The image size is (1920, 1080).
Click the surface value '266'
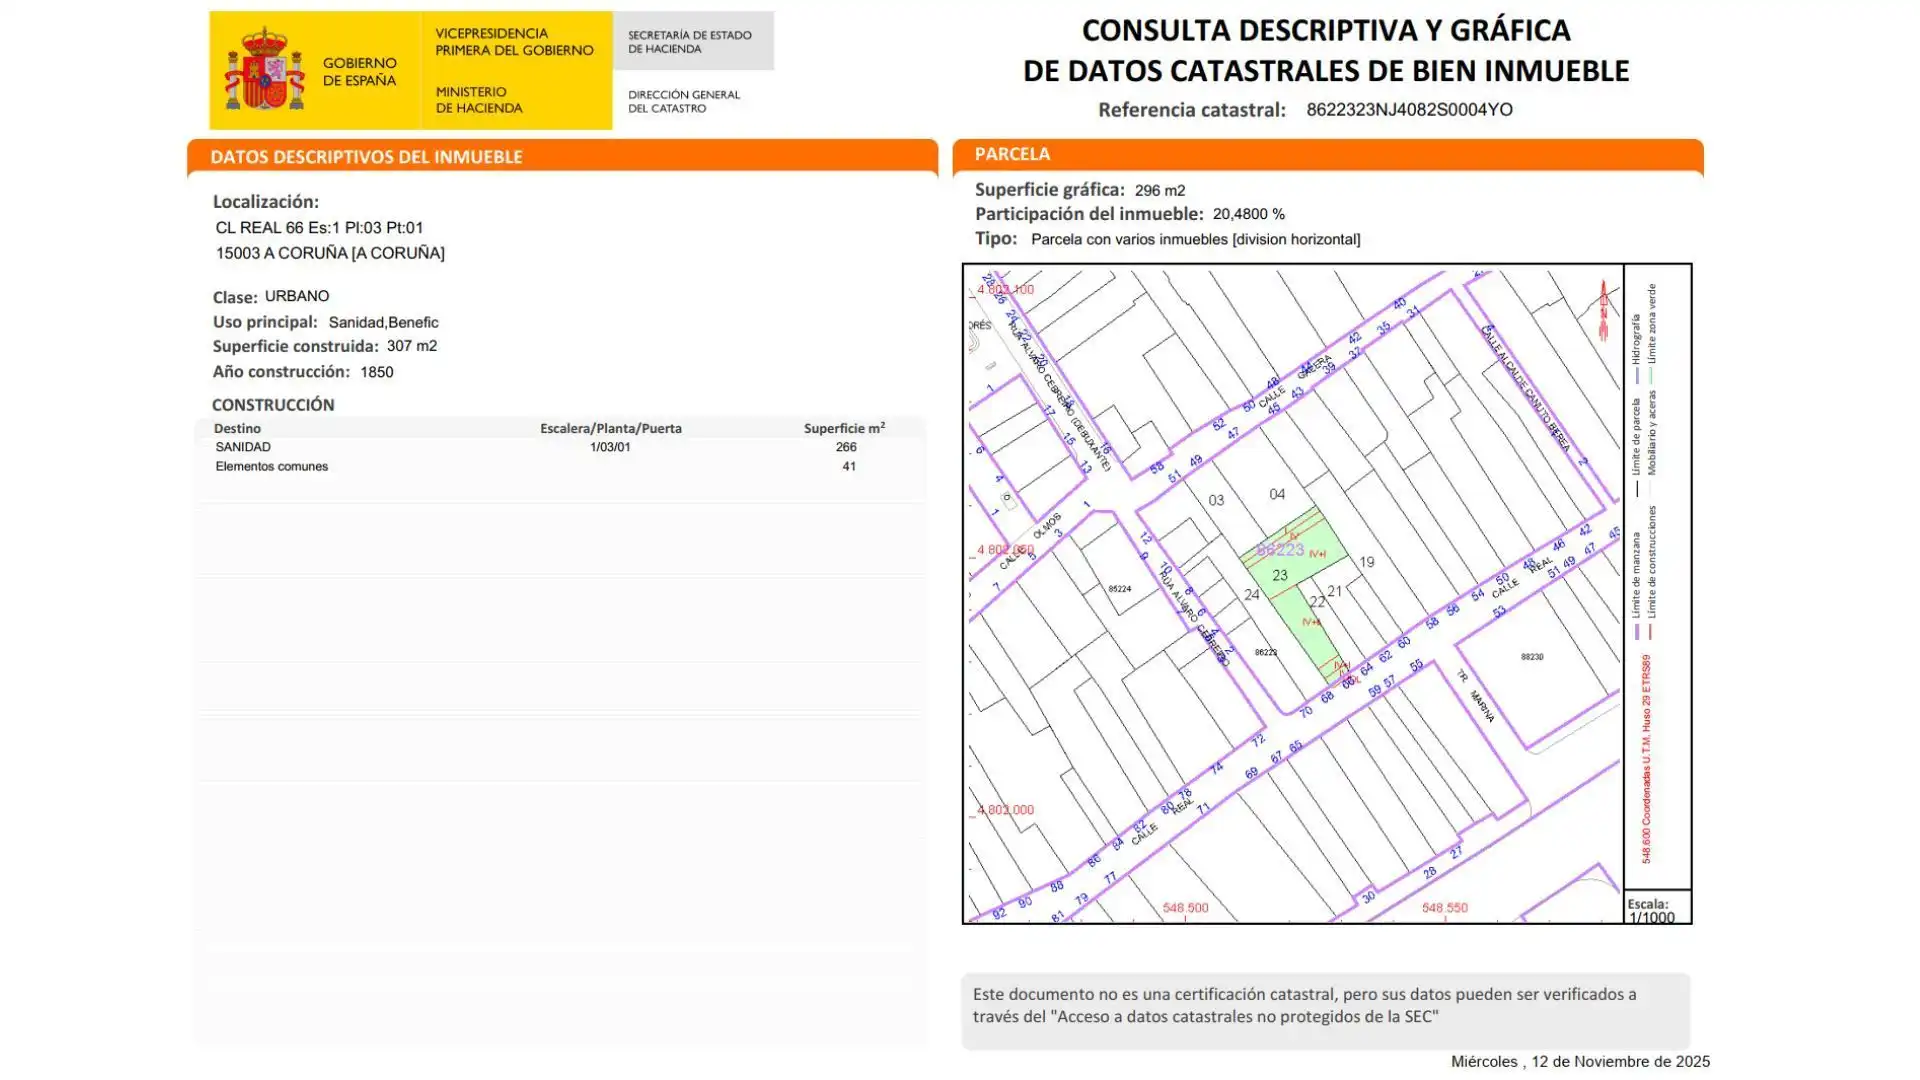click(x=846, y=447)
